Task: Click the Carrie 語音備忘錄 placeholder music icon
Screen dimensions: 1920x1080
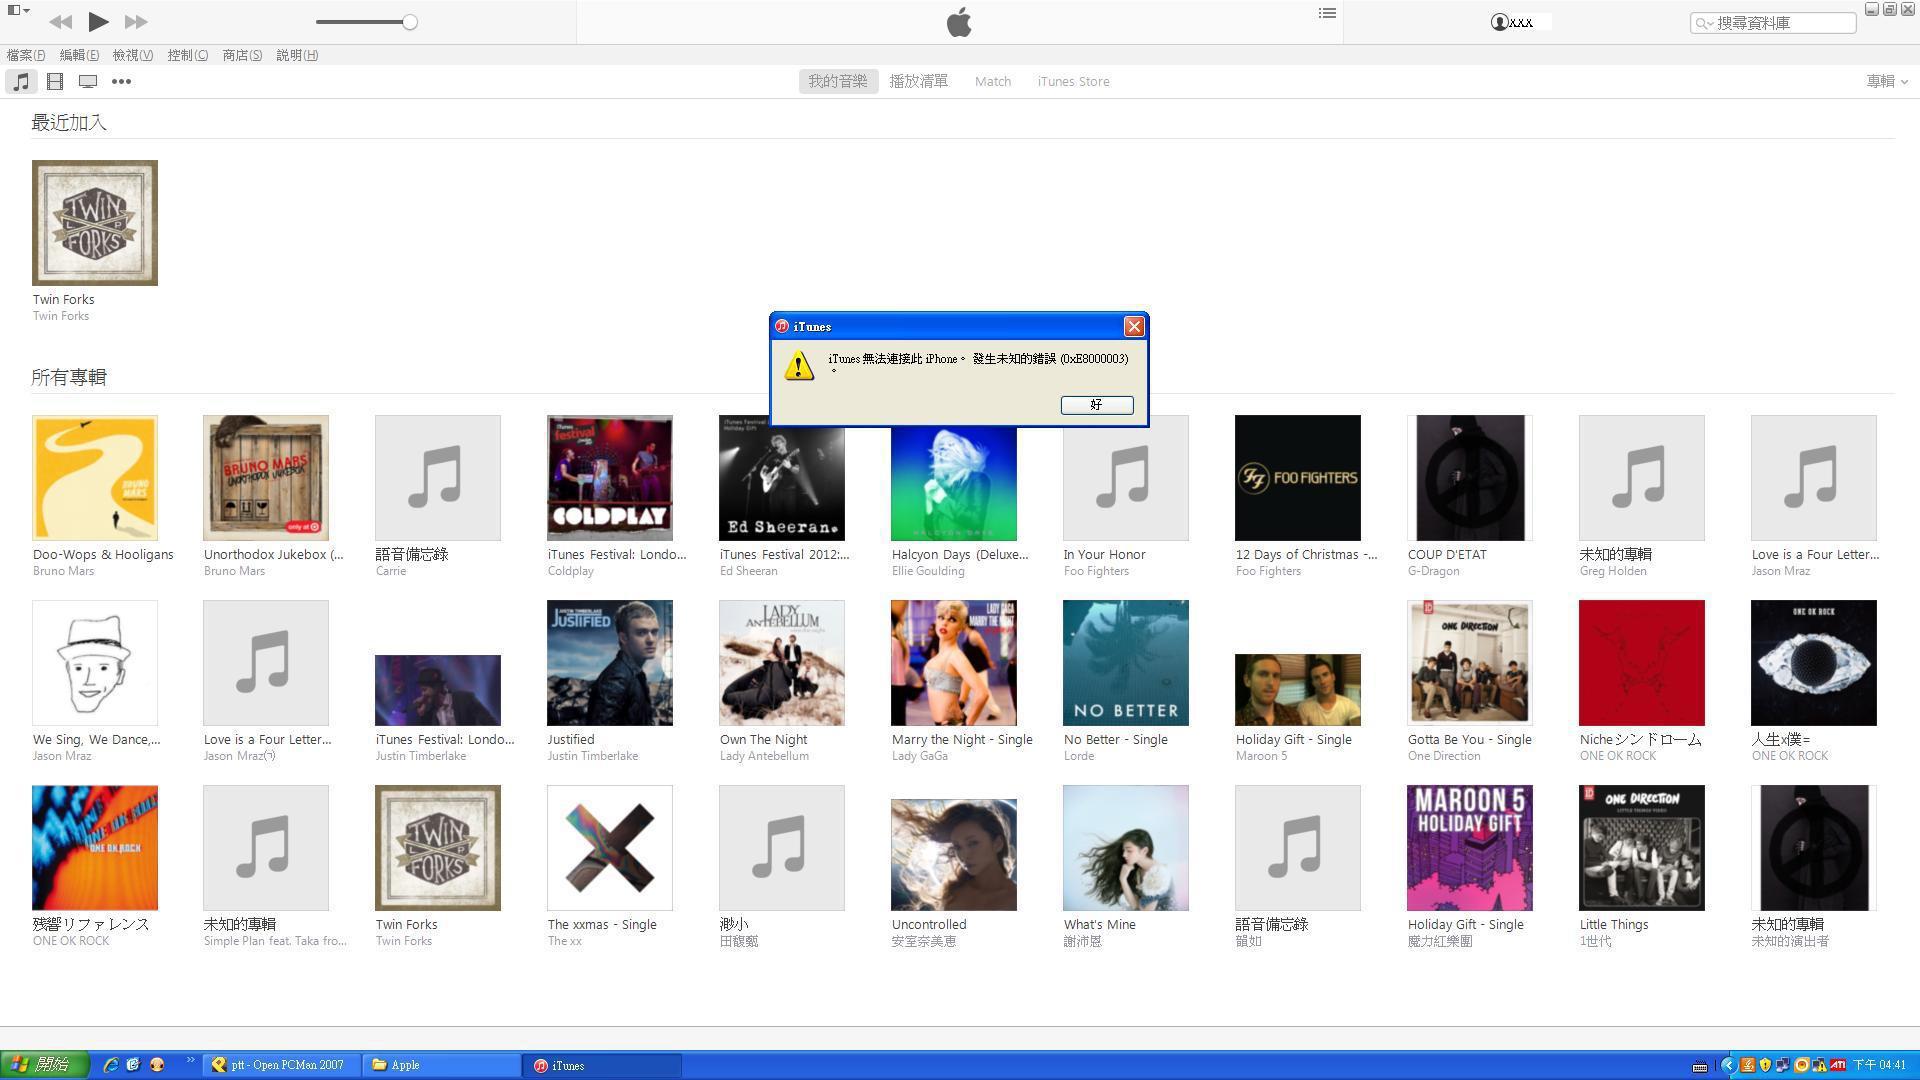Action: click(x=438, y=478)
